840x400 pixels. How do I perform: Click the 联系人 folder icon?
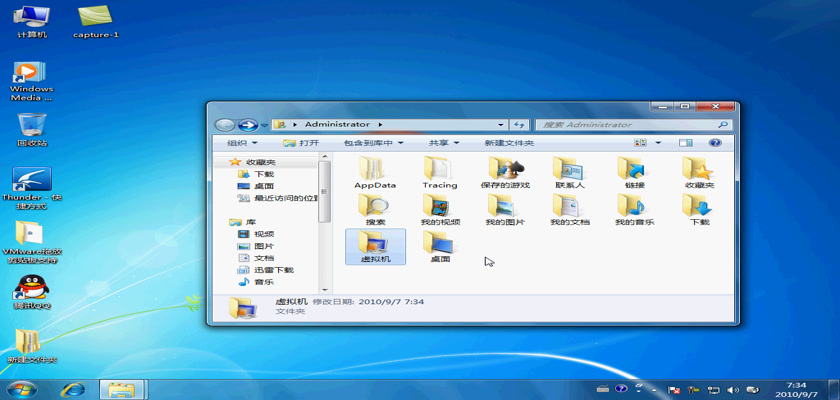[569, 168]
